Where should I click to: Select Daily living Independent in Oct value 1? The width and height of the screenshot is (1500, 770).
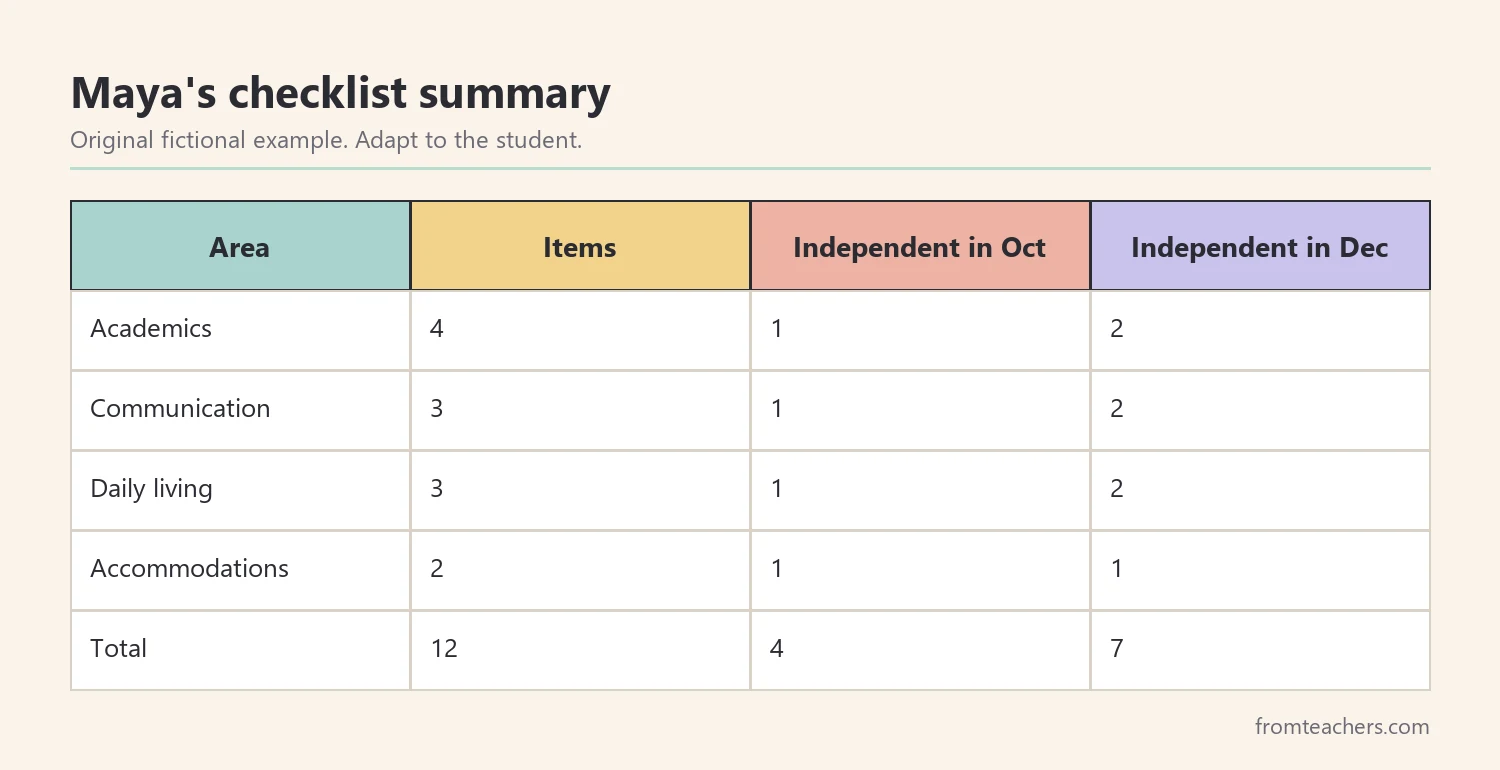point(777,489)
